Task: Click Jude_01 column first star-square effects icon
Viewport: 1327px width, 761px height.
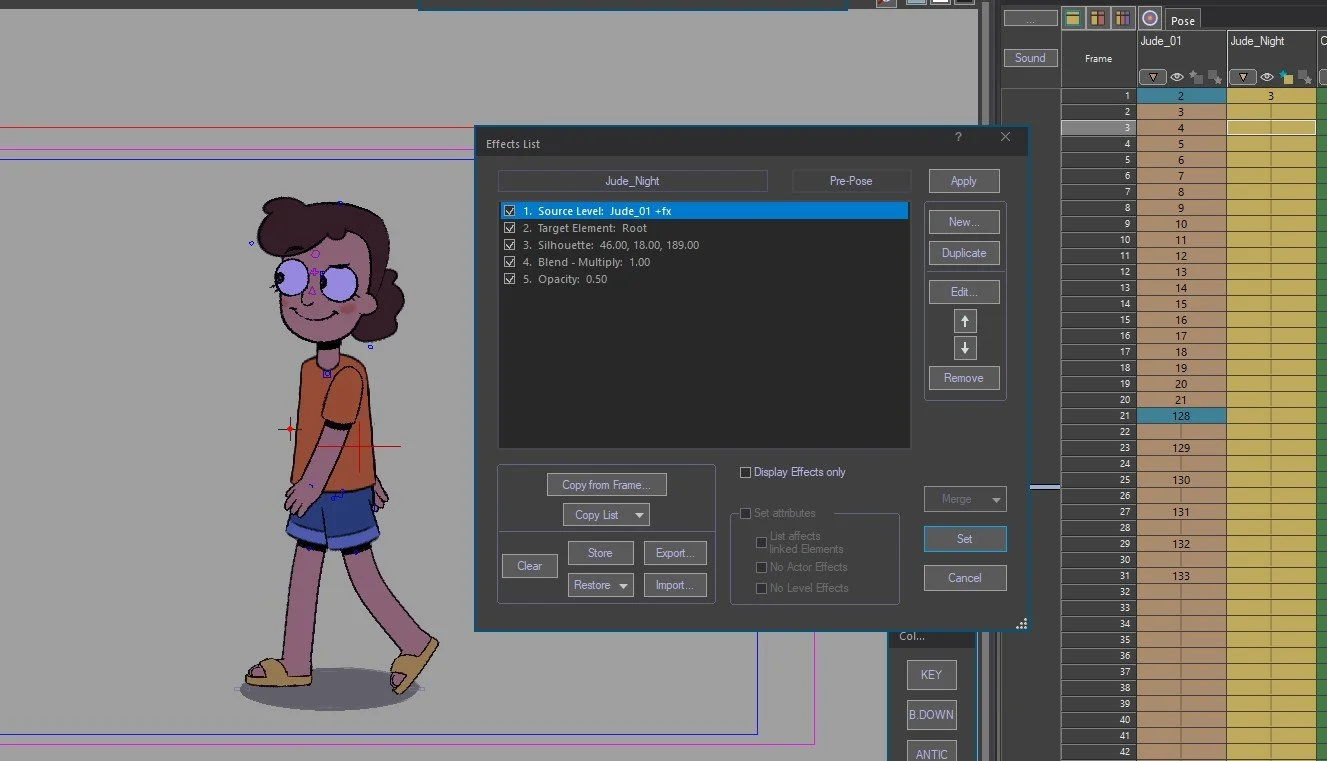Action: coord(1196,77)
